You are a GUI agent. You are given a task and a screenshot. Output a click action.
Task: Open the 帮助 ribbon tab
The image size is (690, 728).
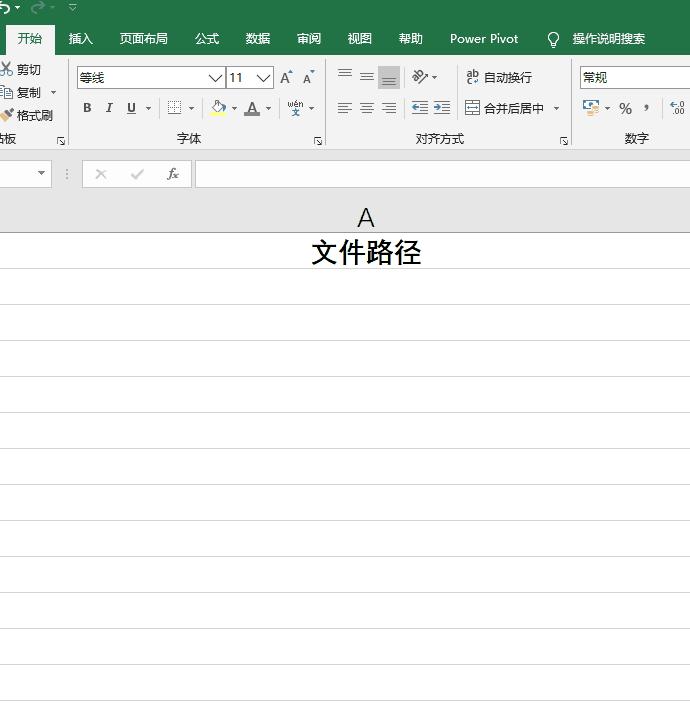tap(410, 39)
